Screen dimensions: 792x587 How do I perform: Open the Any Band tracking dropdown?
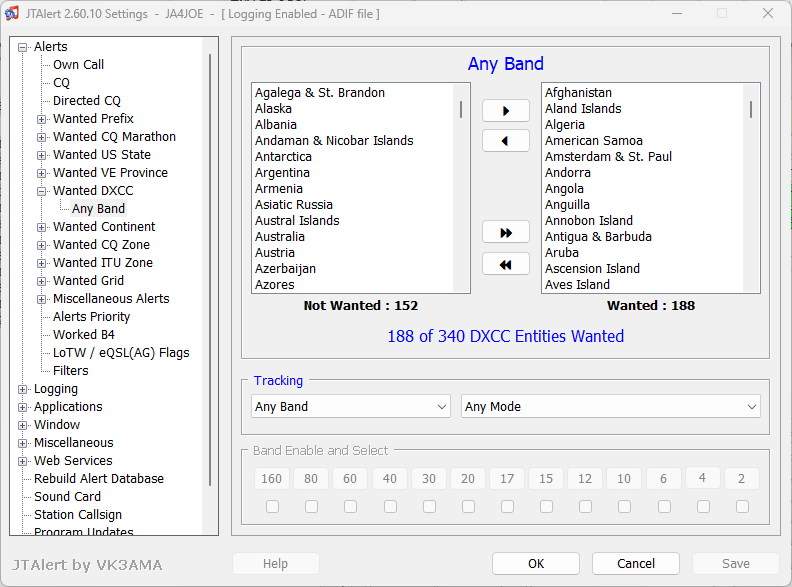point(351,407)
